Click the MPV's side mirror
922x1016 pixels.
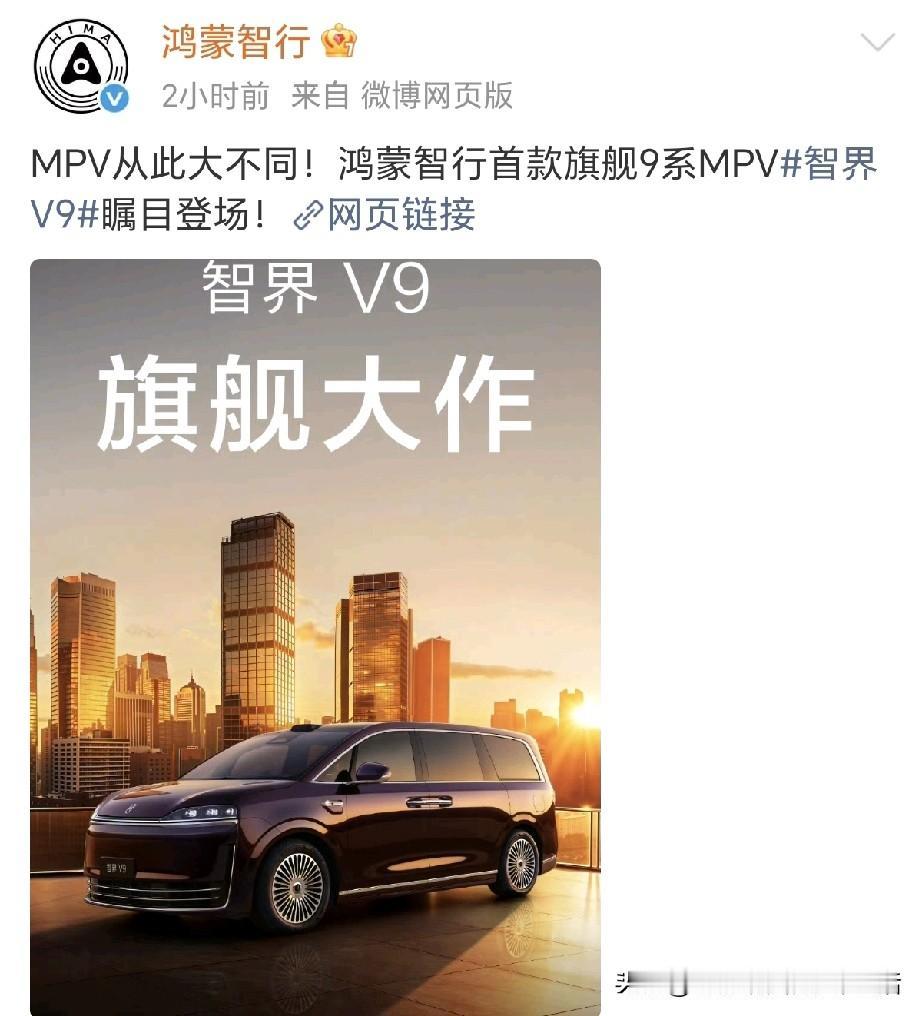point(373,771)
